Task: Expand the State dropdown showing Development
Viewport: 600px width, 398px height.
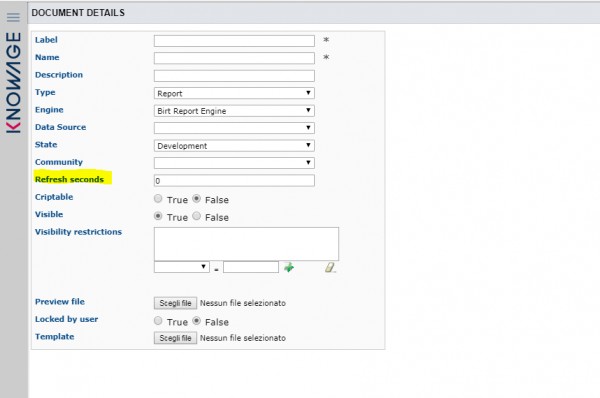Action: [x=234, y=145]
